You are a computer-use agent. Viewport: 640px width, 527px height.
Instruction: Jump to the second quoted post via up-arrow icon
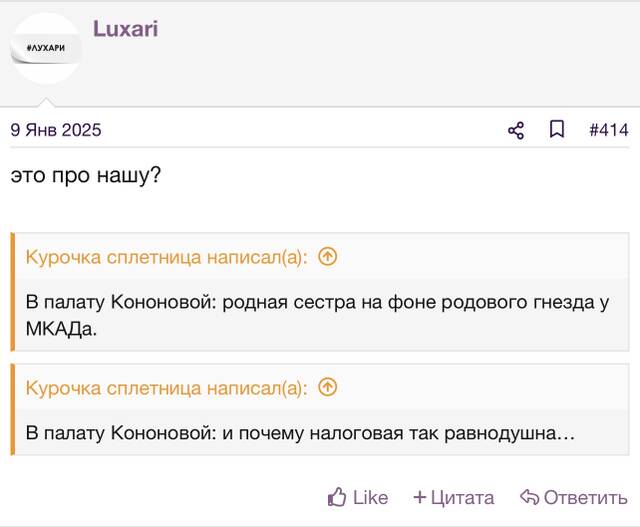click(328, 387)
